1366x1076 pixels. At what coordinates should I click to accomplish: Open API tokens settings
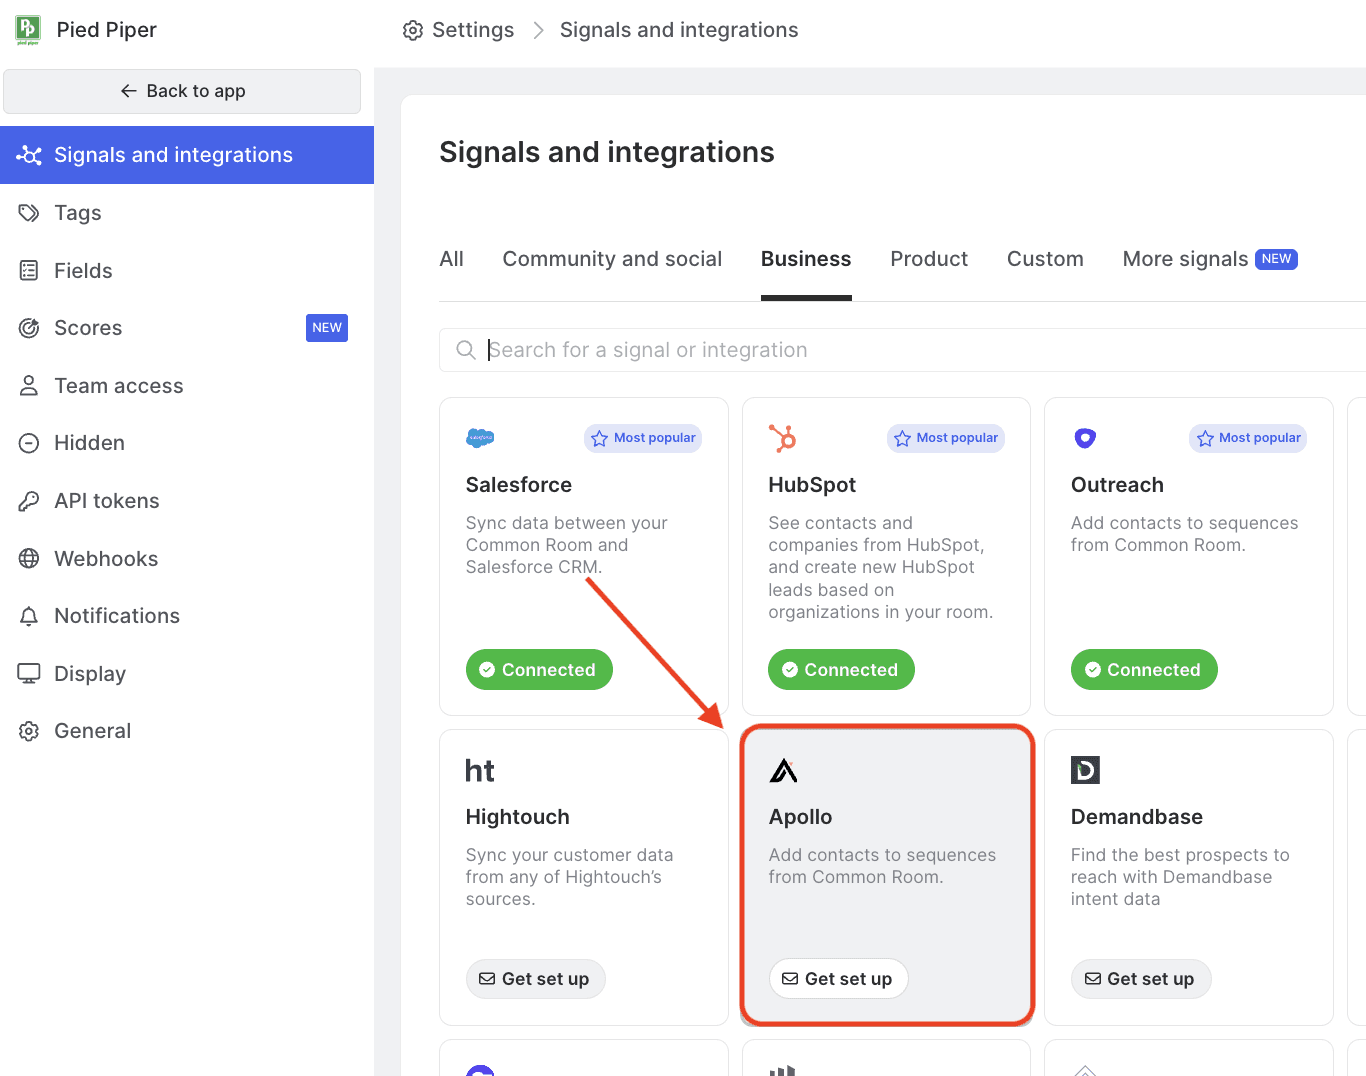pyautogui.click(x=187, y=501)
